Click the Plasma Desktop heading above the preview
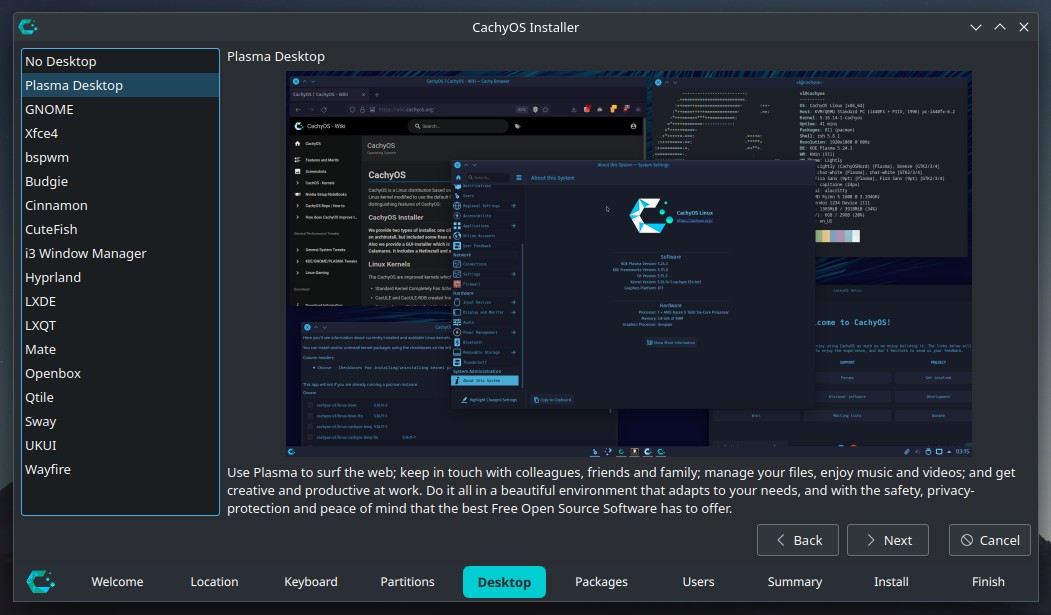 point(275,56)
